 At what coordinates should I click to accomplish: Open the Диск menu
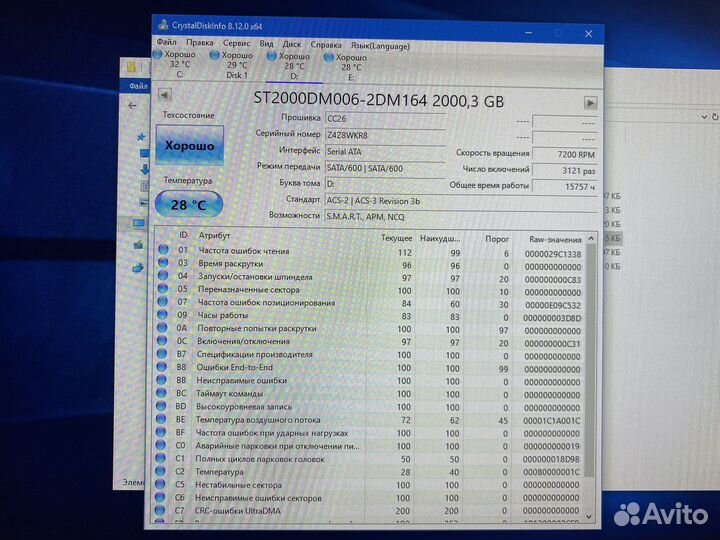click(x=292, y=44)
